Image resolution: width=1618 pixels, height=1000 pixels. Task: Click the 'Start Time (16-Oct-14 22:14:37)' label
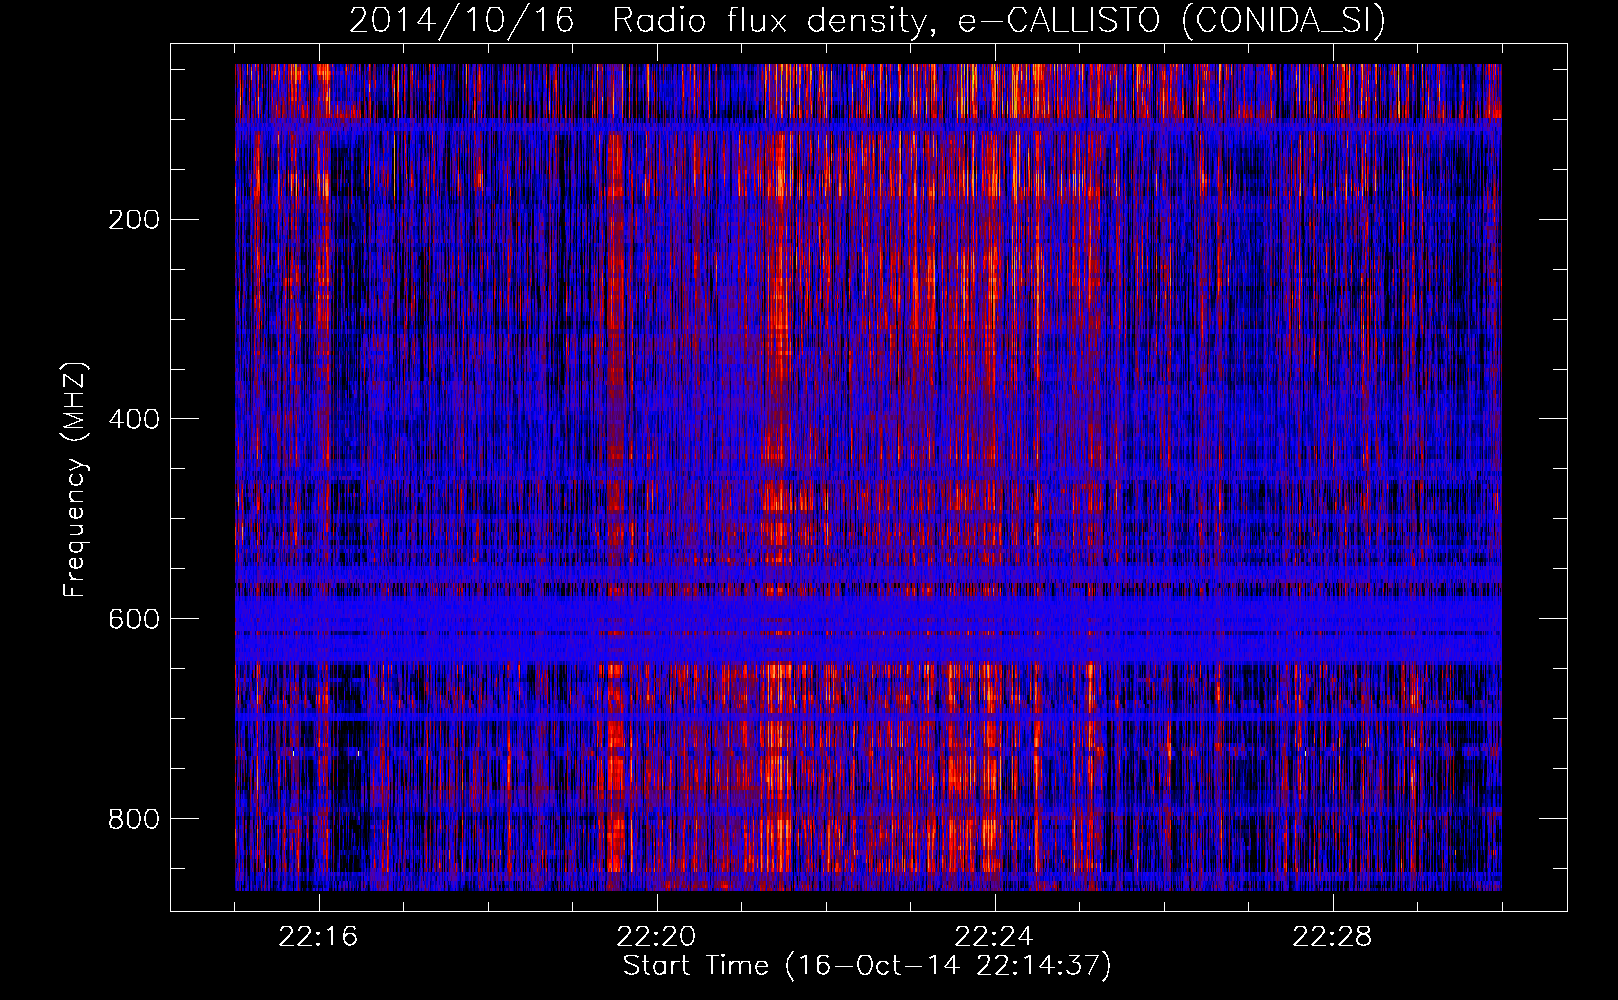pyautogui.click(x=867, y=966)
